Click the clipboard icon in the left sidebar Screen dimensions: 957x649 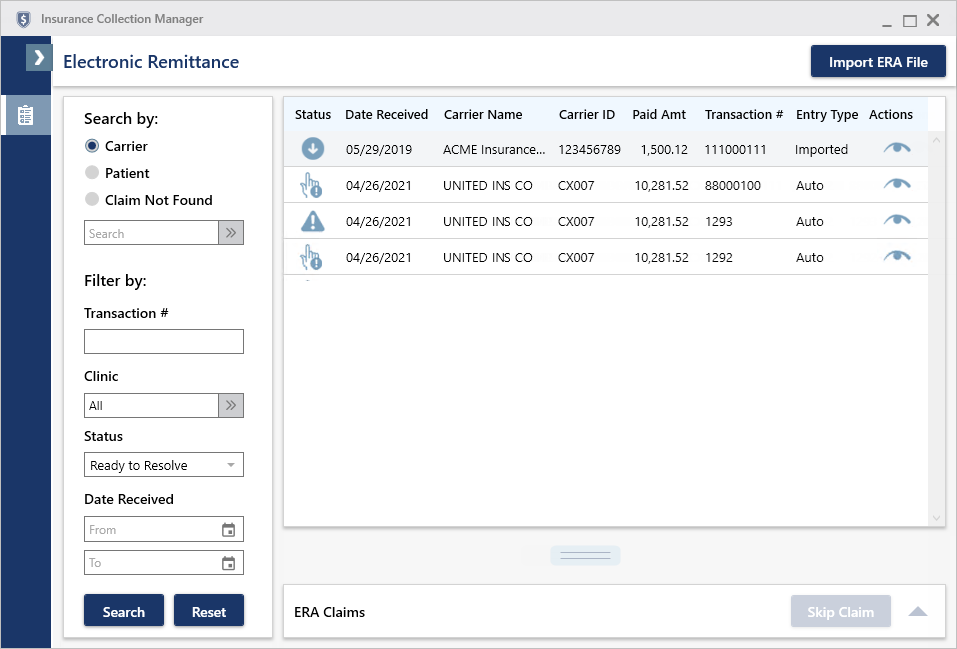(26, 115)
